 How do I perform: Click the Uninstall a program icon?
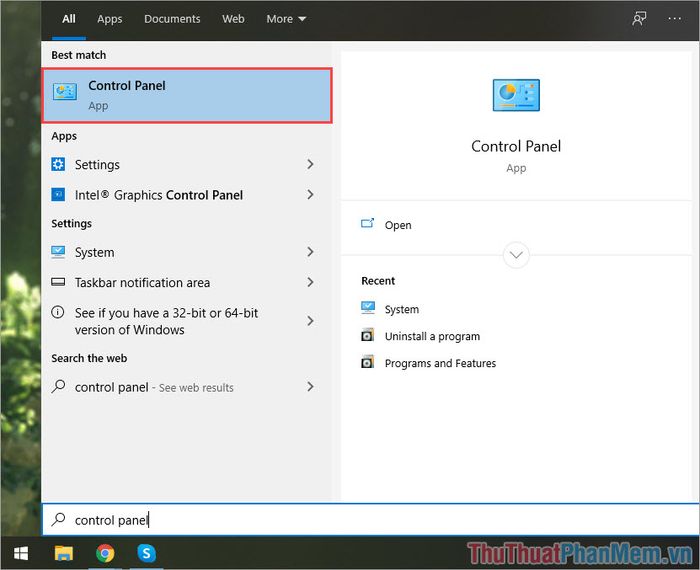(x=367, y=335)
